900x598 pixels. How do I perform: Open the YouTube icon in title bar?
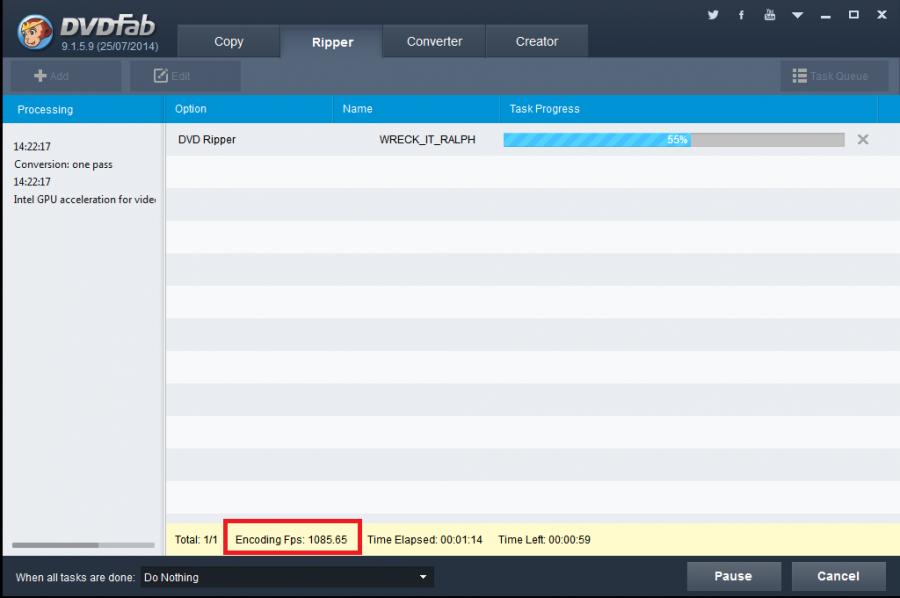pyautogui.click(x=770, y=15)
